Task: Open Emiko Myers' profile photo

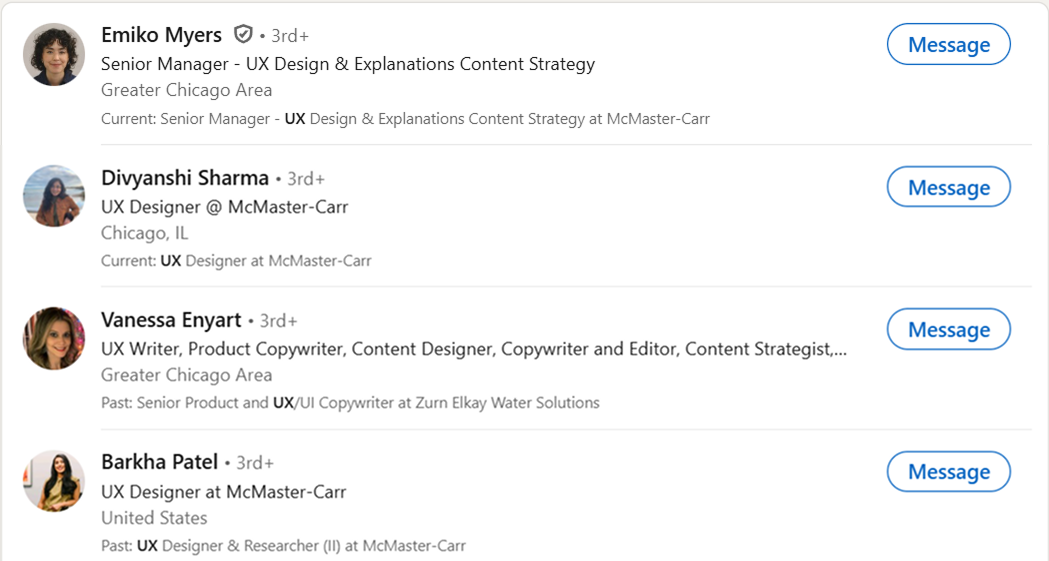Action: click(54, 54)
